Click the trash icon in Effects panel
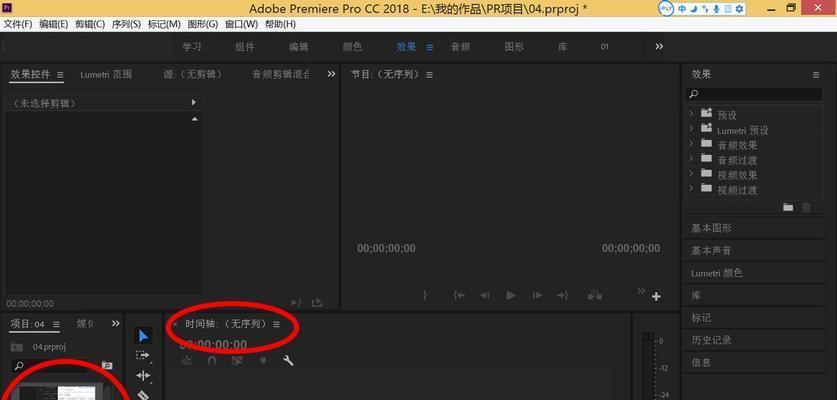 (x=806, y=208)
